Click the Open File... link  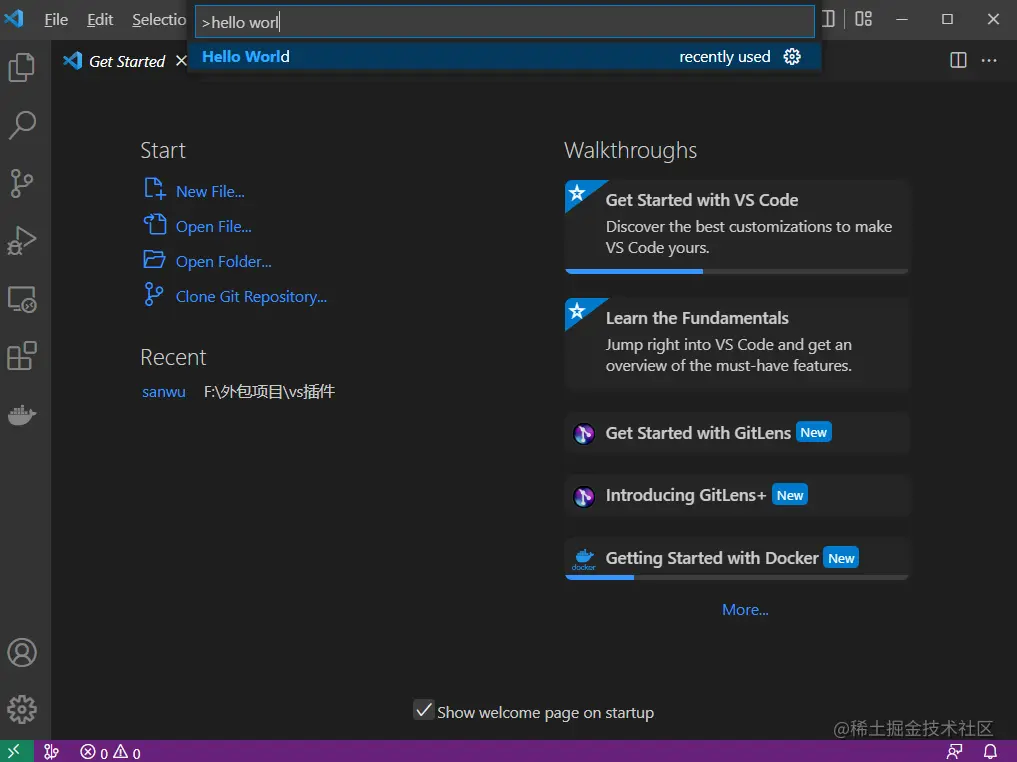coord(213,226)
